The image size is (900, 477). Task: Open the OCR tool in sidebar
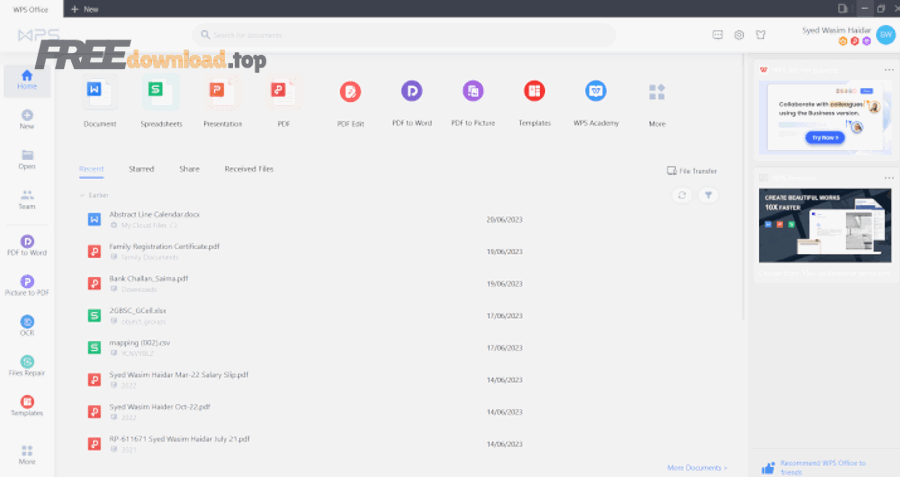27,325
